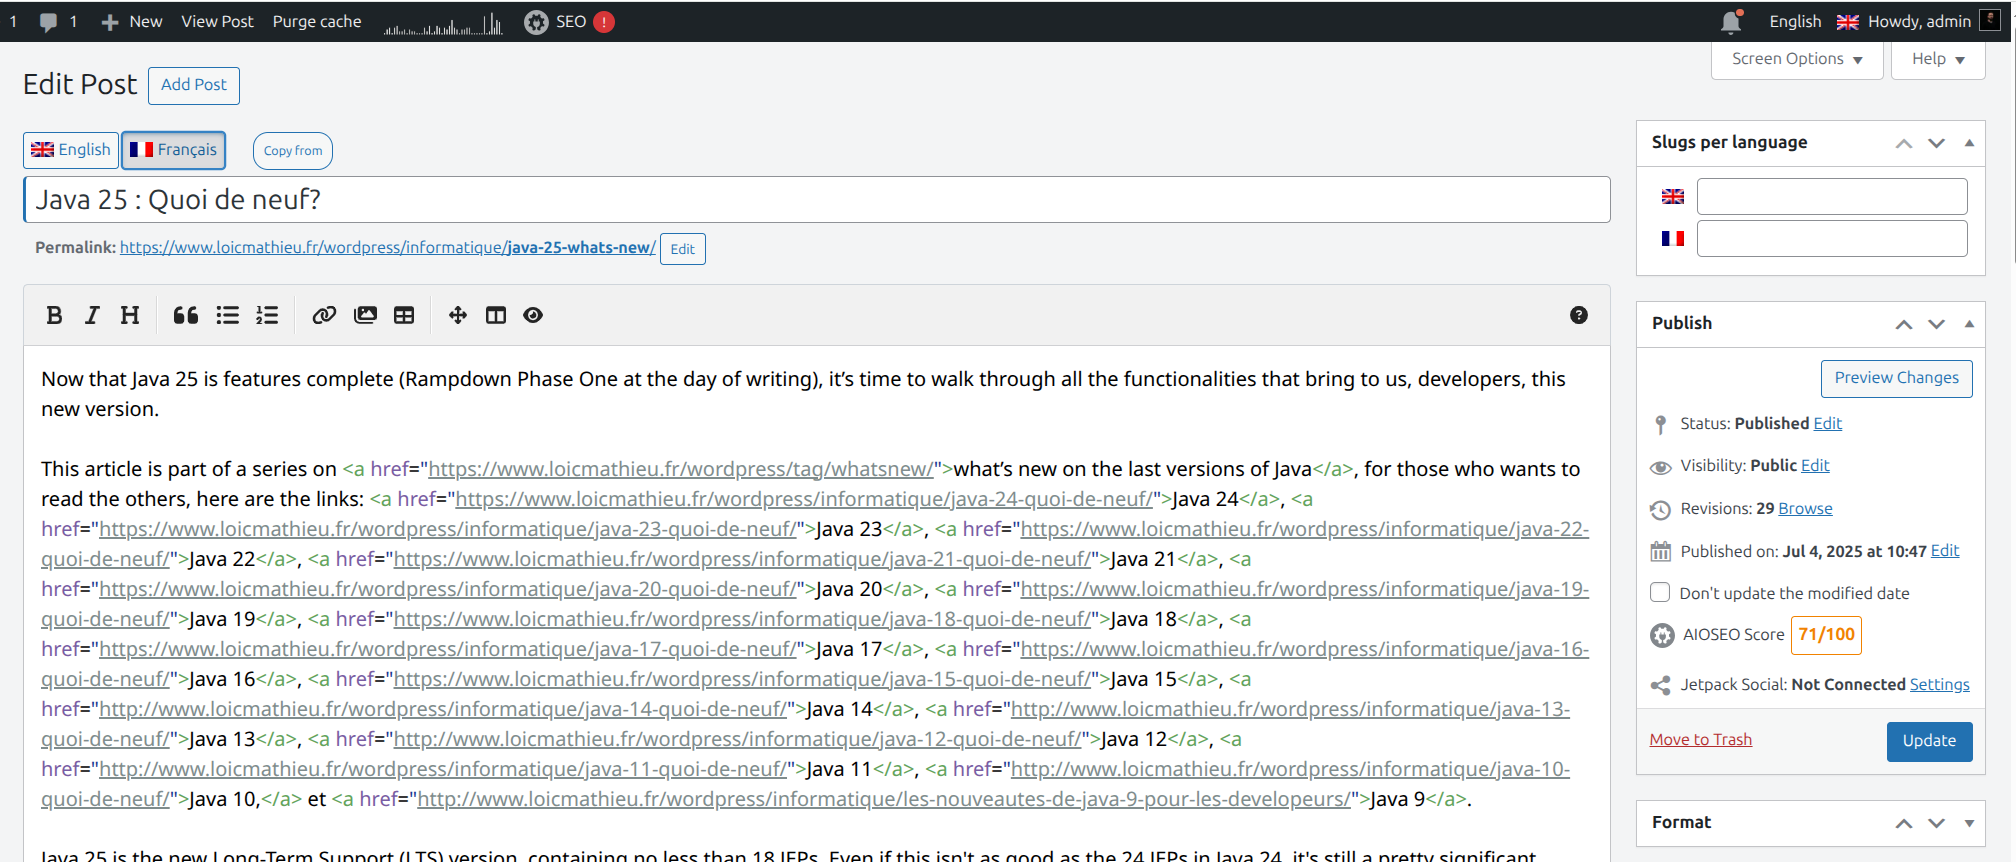The width and height of the screenshot is (2016, 862).
Task: Click Preview Changes button
Action: pos(1896,378)
